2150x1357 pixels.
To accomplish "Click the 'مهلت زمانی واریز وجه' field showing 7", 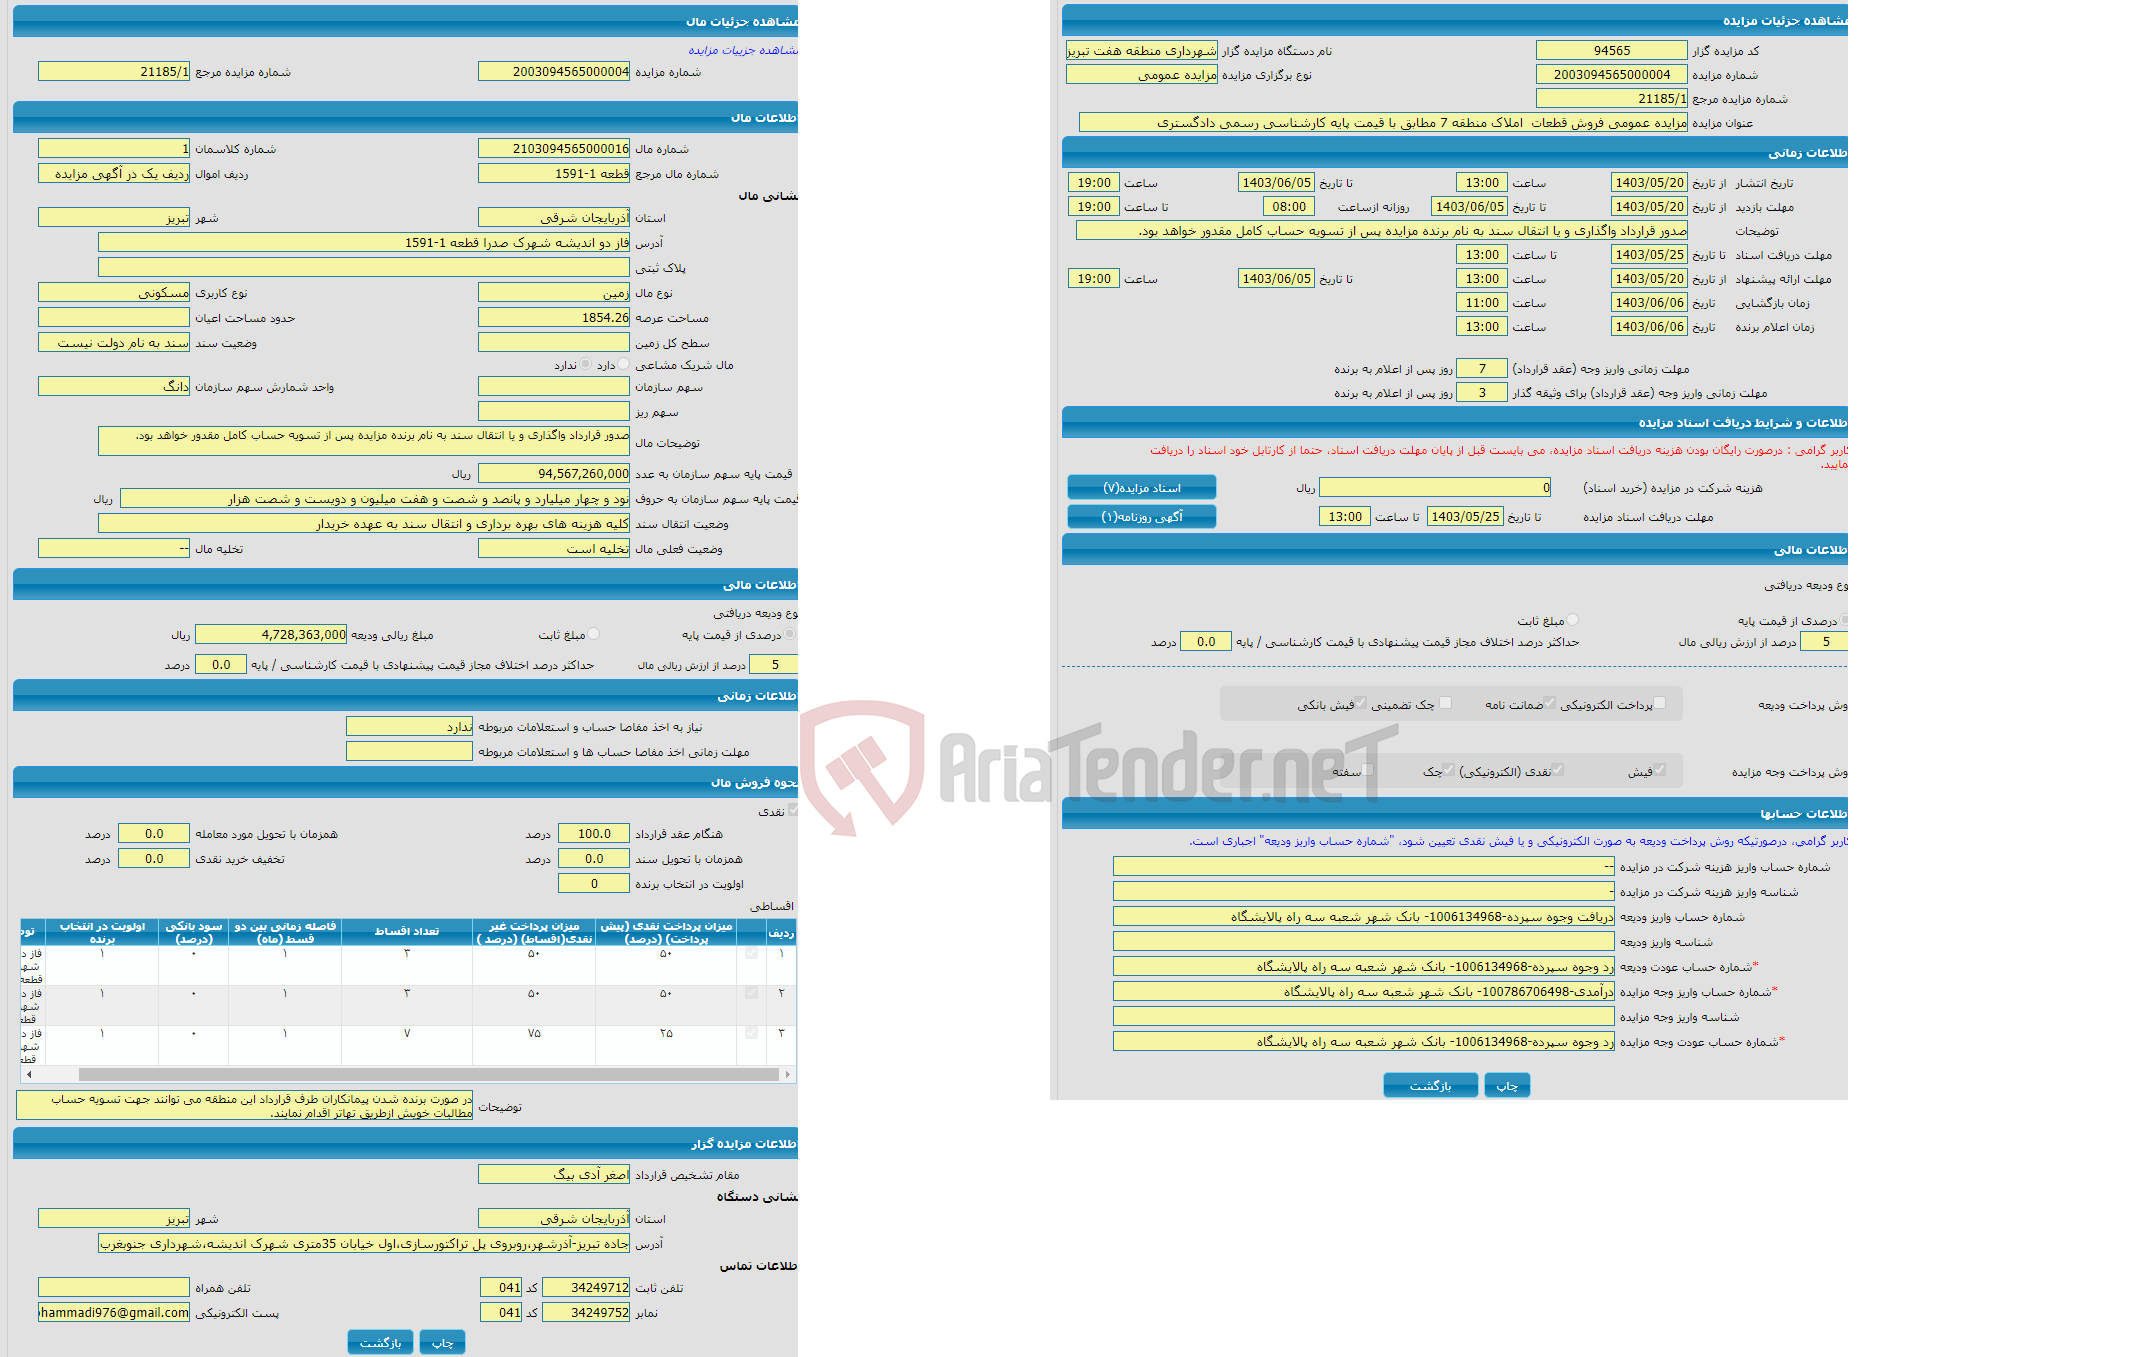I will pyautogui.click(x=1482, y=369).
